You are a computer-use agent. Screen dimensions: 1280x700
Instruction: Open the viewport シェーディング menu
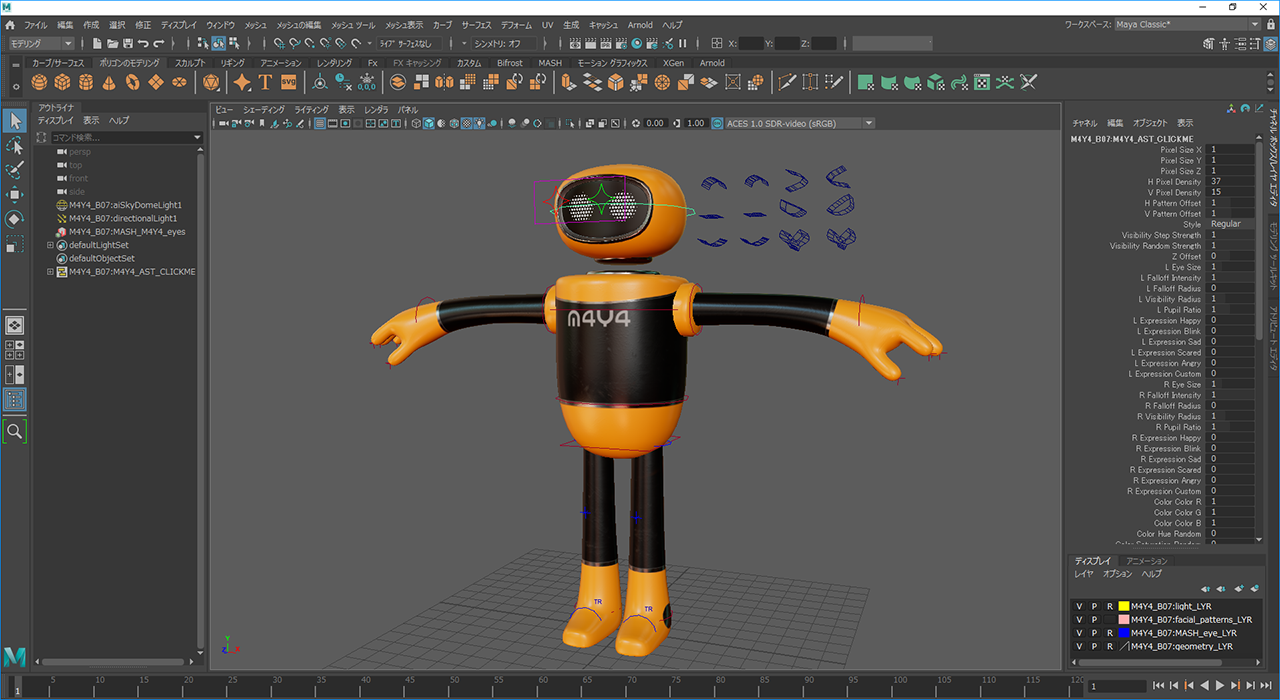264,109
